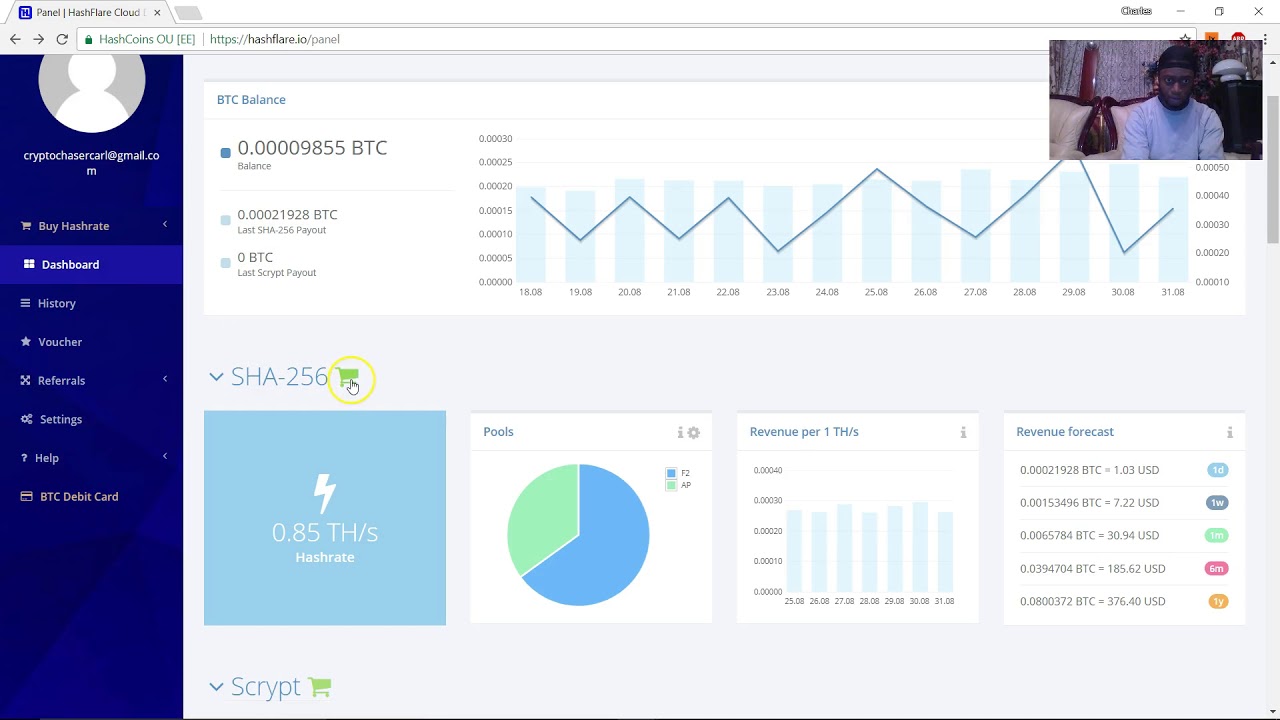Click the browser back arrow

coord(15,39)
